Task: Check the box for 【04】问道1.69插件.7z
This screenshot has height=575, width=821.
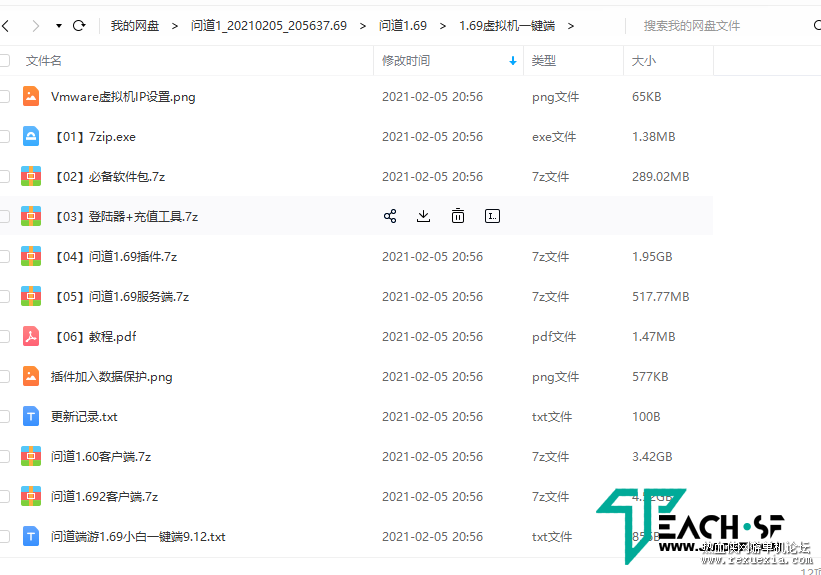Action: click(x=5, y=257)
